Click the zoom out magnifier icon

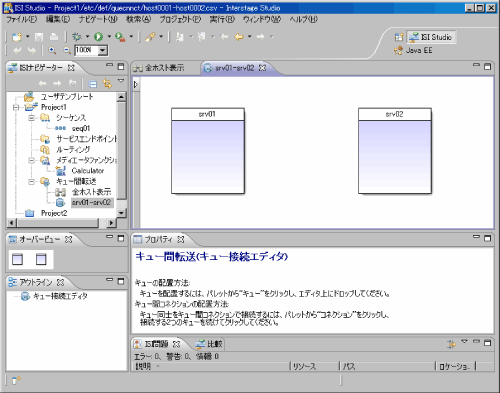click(x=67, y=50)
